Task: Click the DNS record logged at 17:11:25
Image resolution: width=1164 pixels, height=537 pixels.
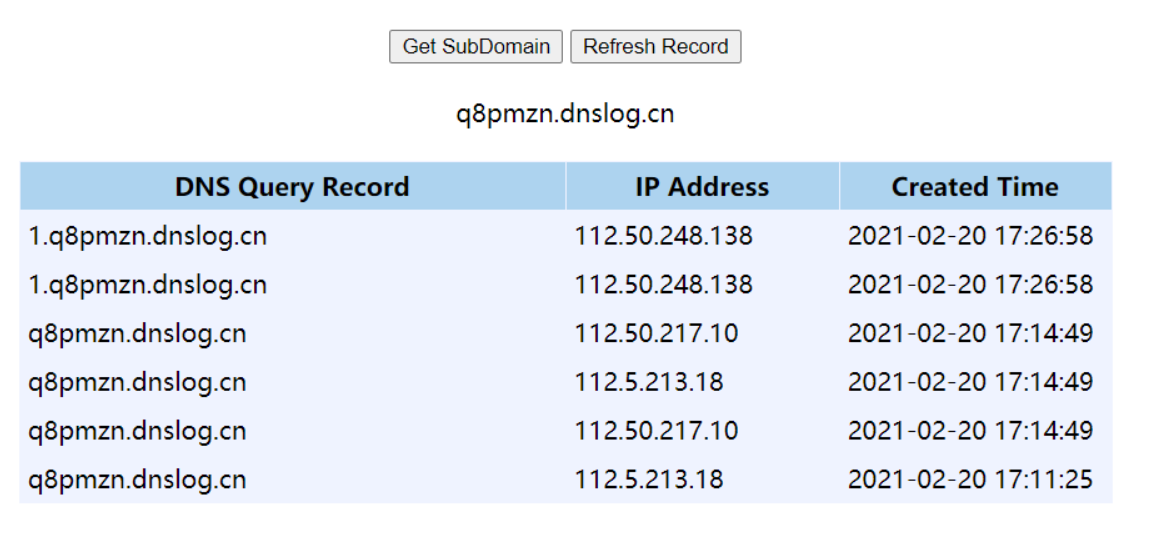Action: click(x=137, y=480)
